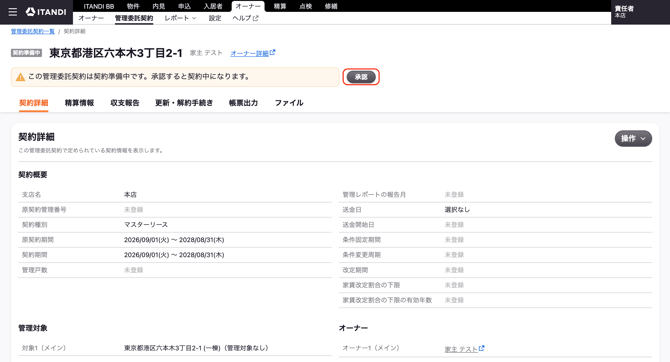Click the 家主 テスト owner link
The image size is (670, 362).
pyautogui.click(x=461, y=349)
